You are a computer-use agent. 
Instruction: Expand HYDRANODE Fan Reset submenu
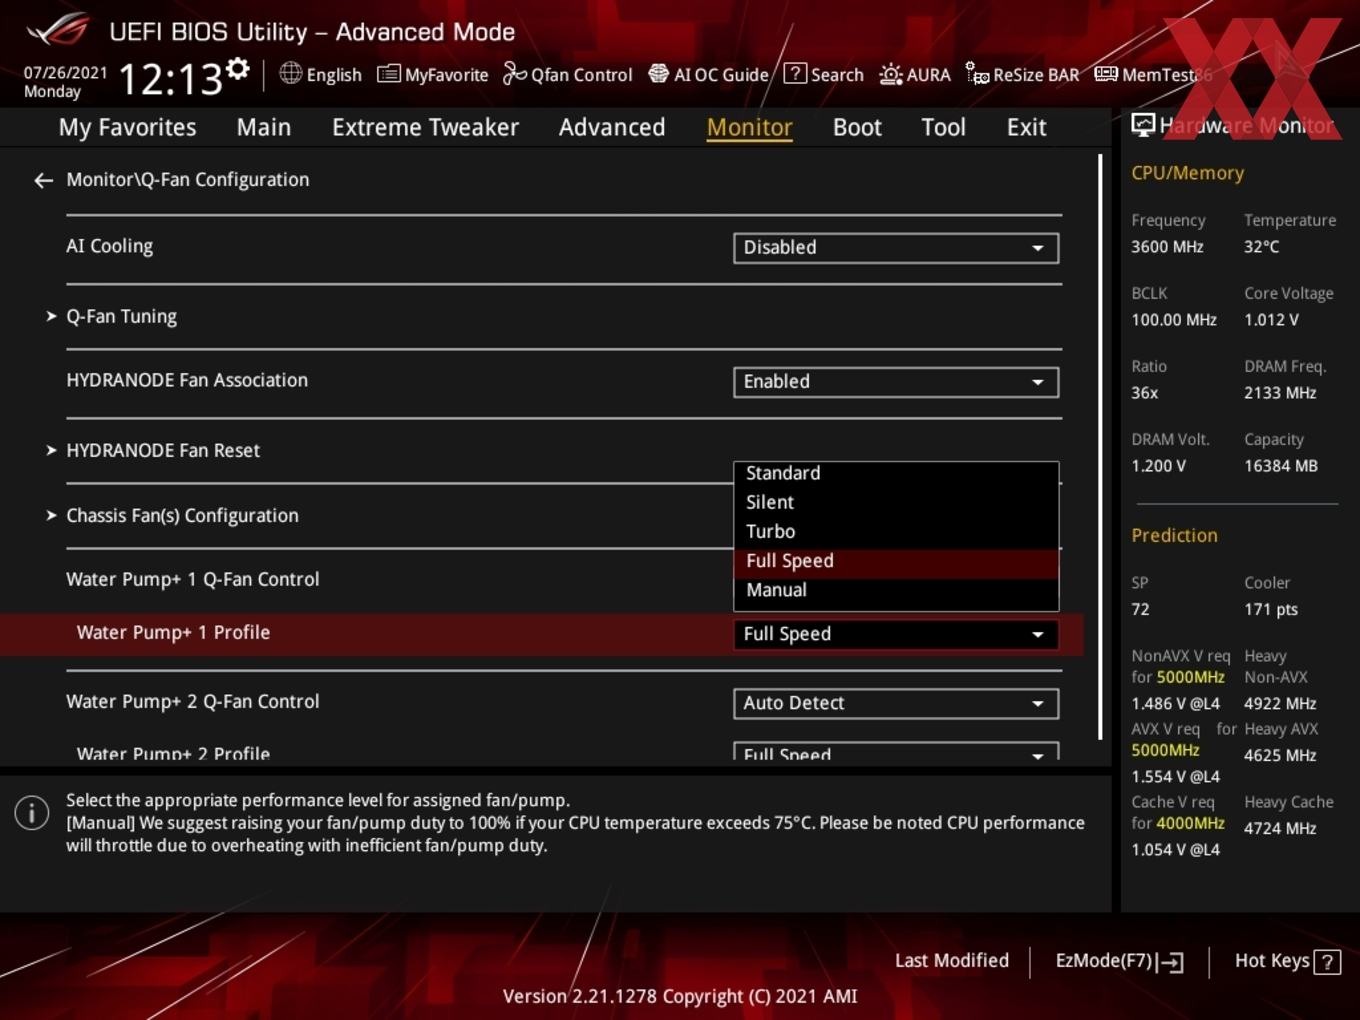click(163, 450)
